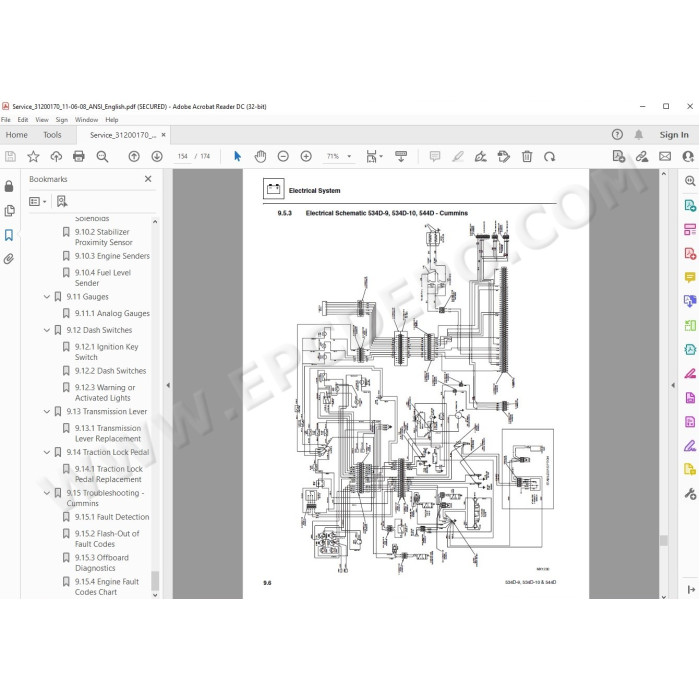Click the Sign In link

click(674, 135)
